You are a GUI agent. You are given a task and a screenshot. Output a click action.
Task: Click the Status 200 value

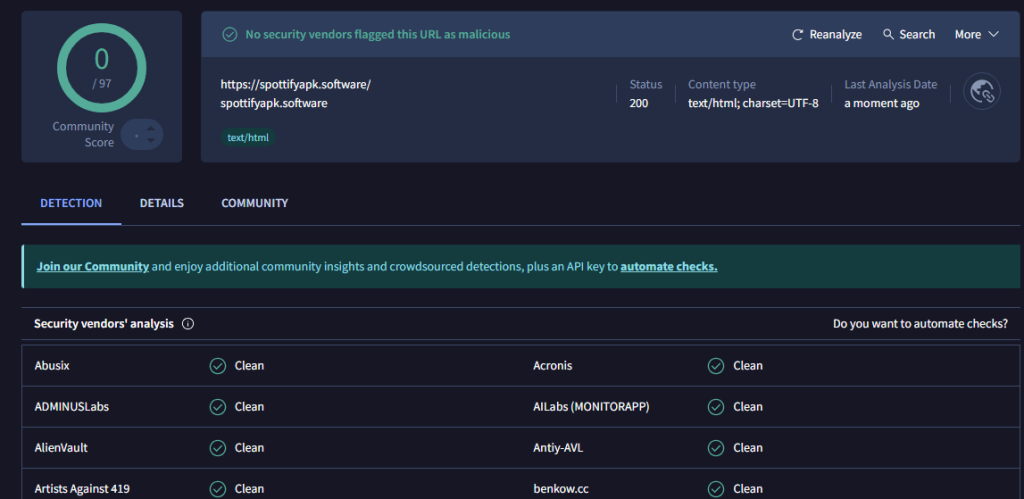click(639, 103)
